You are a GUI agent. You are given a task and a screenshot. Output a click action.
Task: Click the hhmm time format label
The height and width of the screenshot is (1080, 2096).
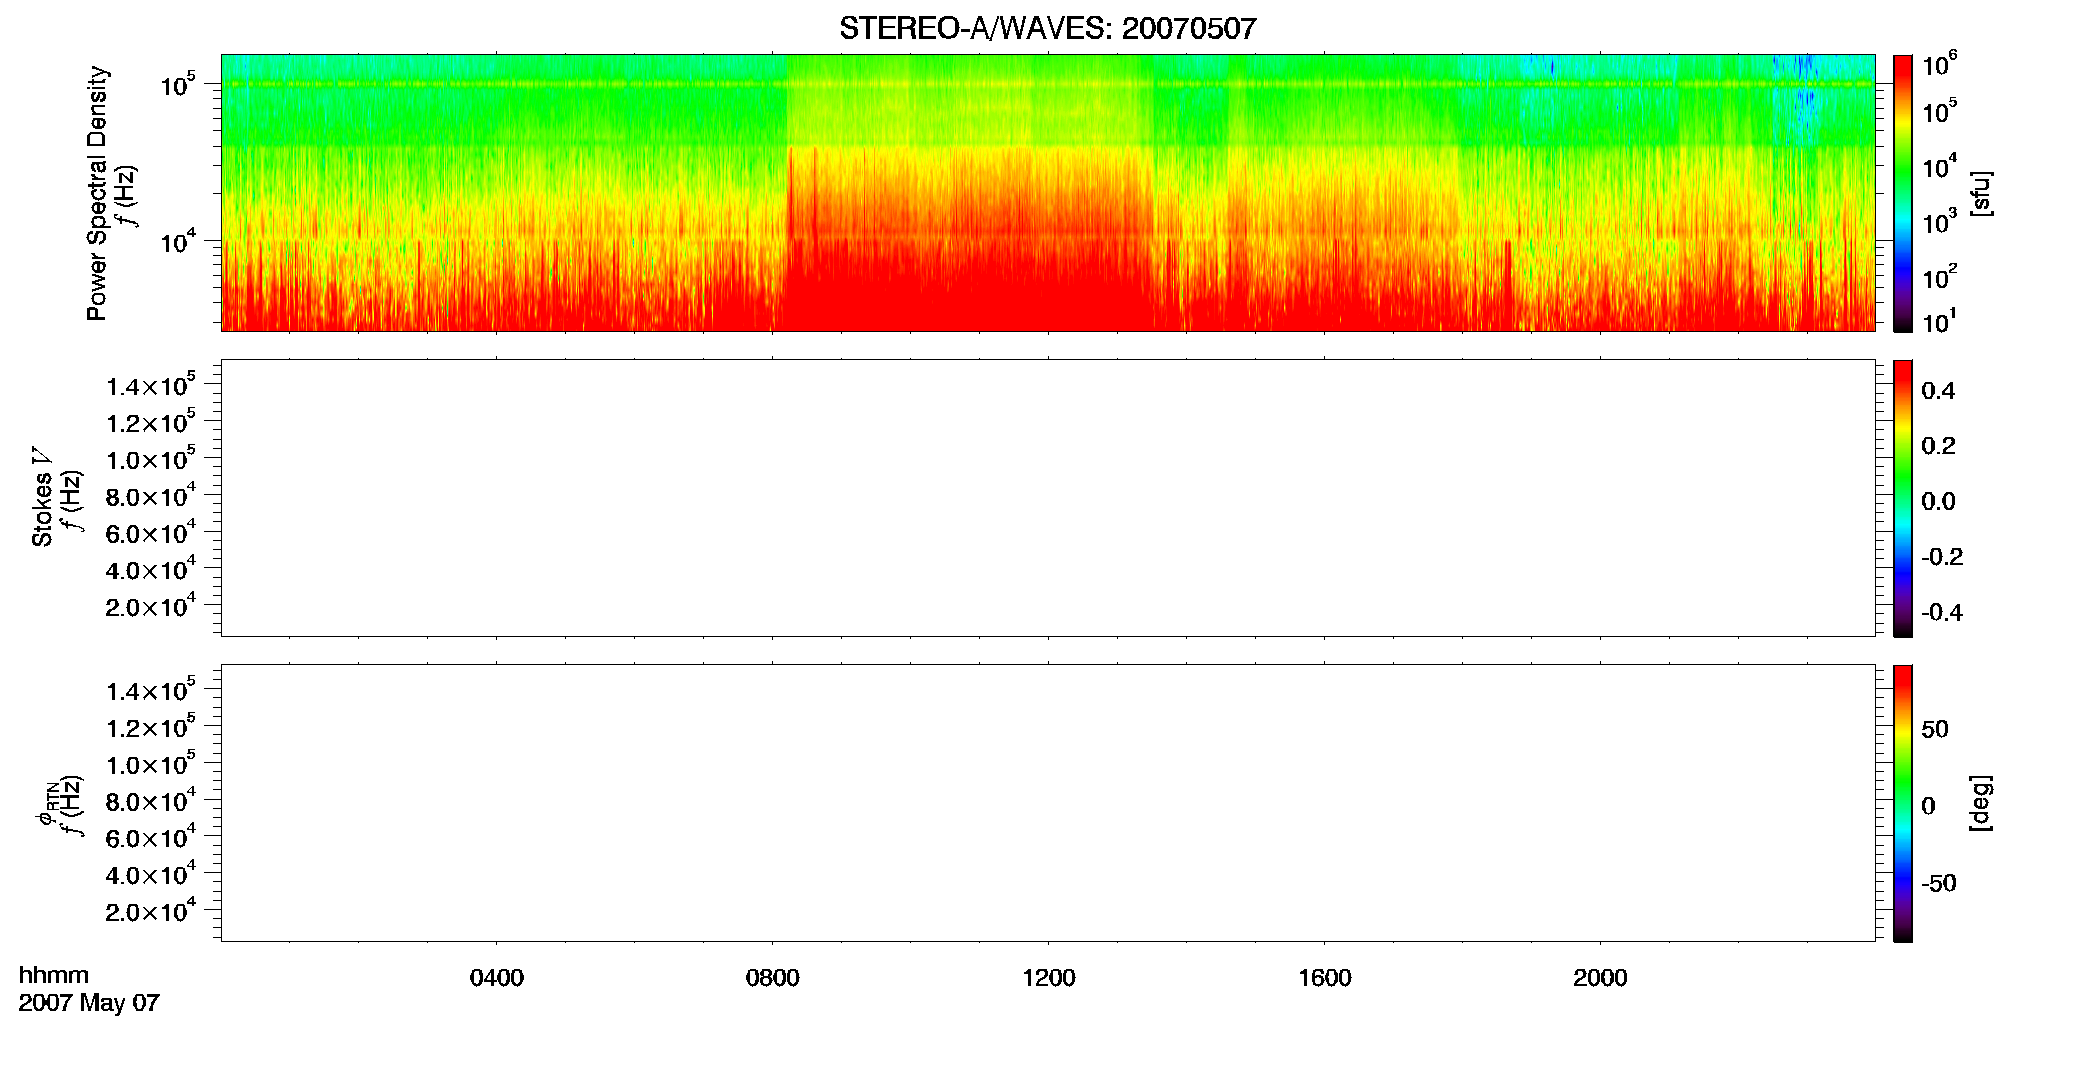tap(54, 975)
